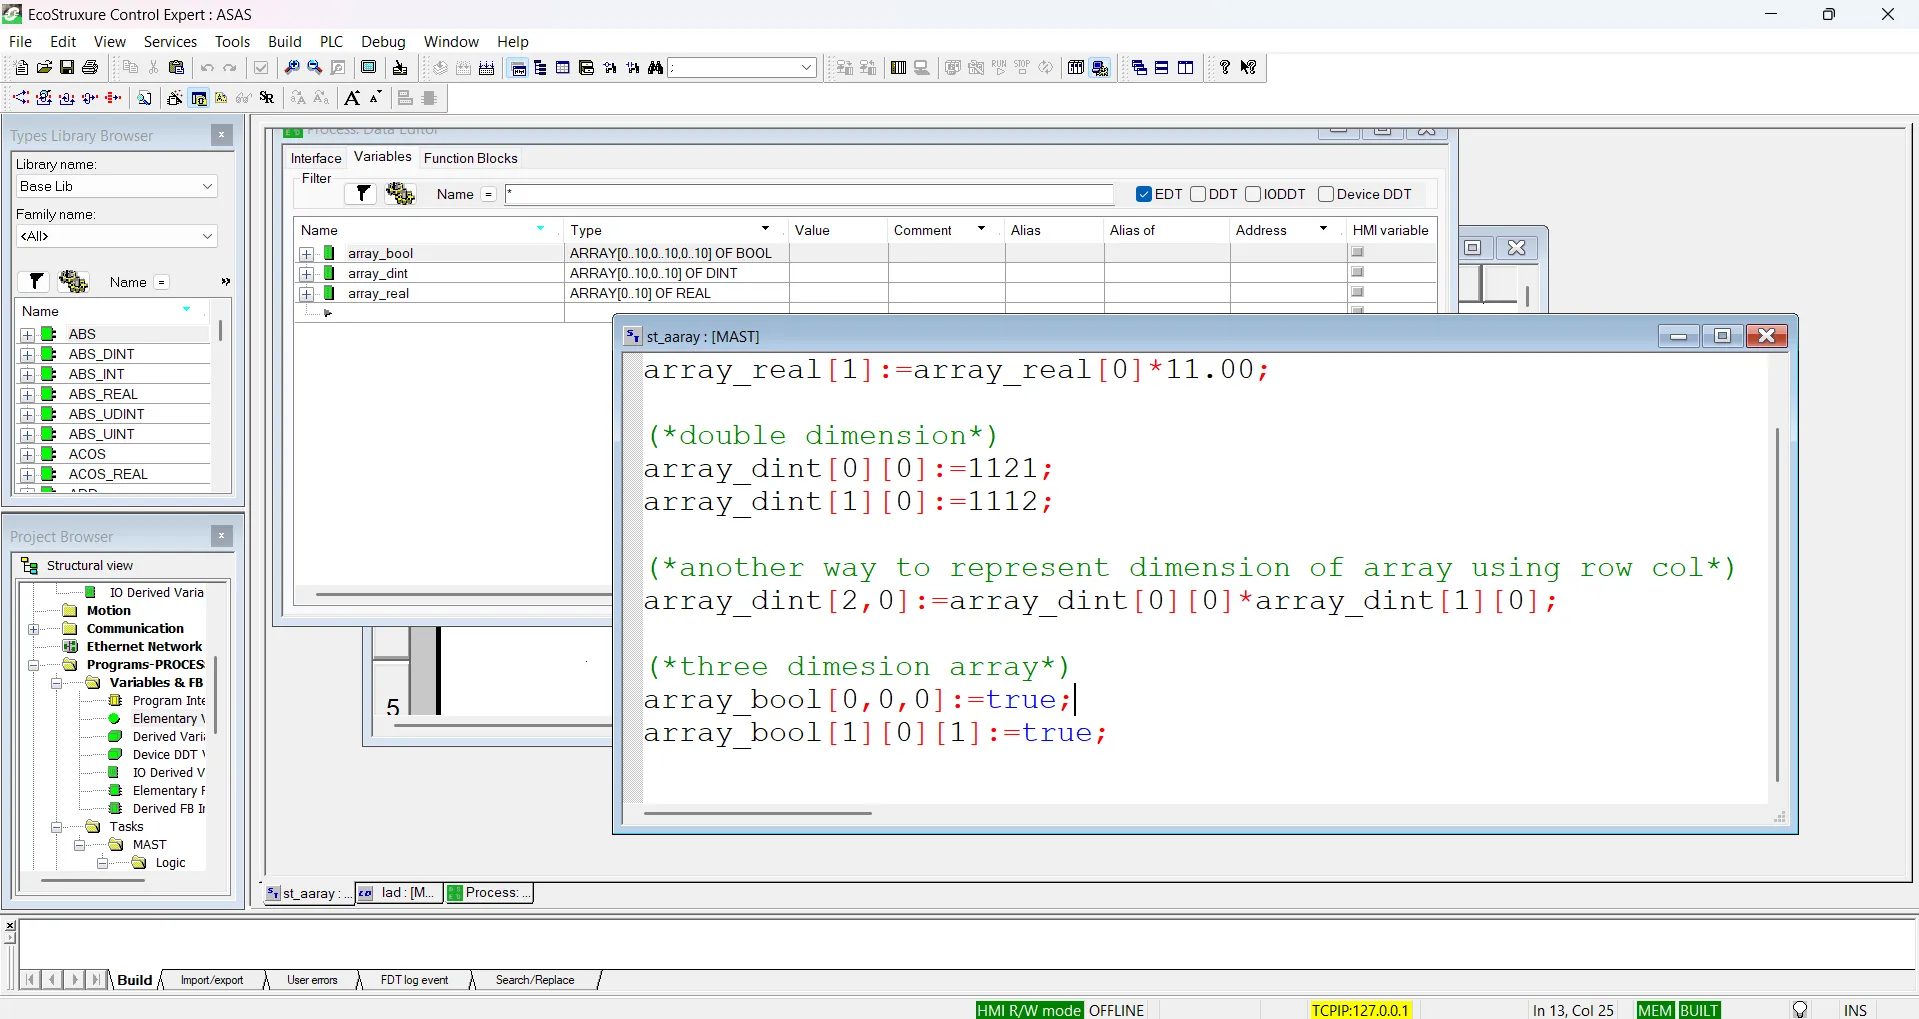The height and width of the screenshot is (1019, 1919).
Task: Open the Debug menu
Action: (383, 41)
